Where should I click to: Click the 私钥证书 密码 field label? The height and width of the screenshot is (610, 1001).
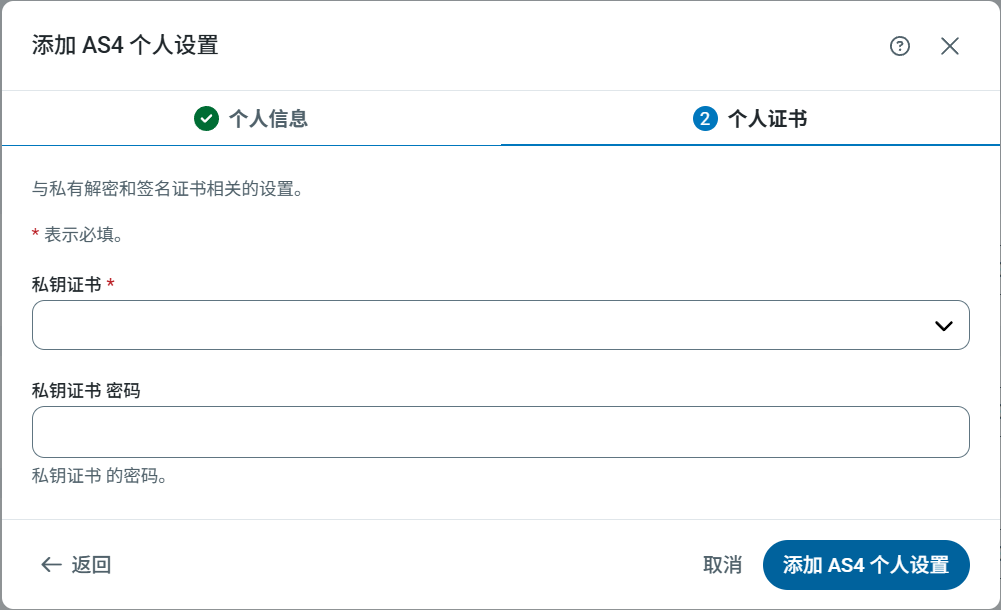click(x=86, y=391)
